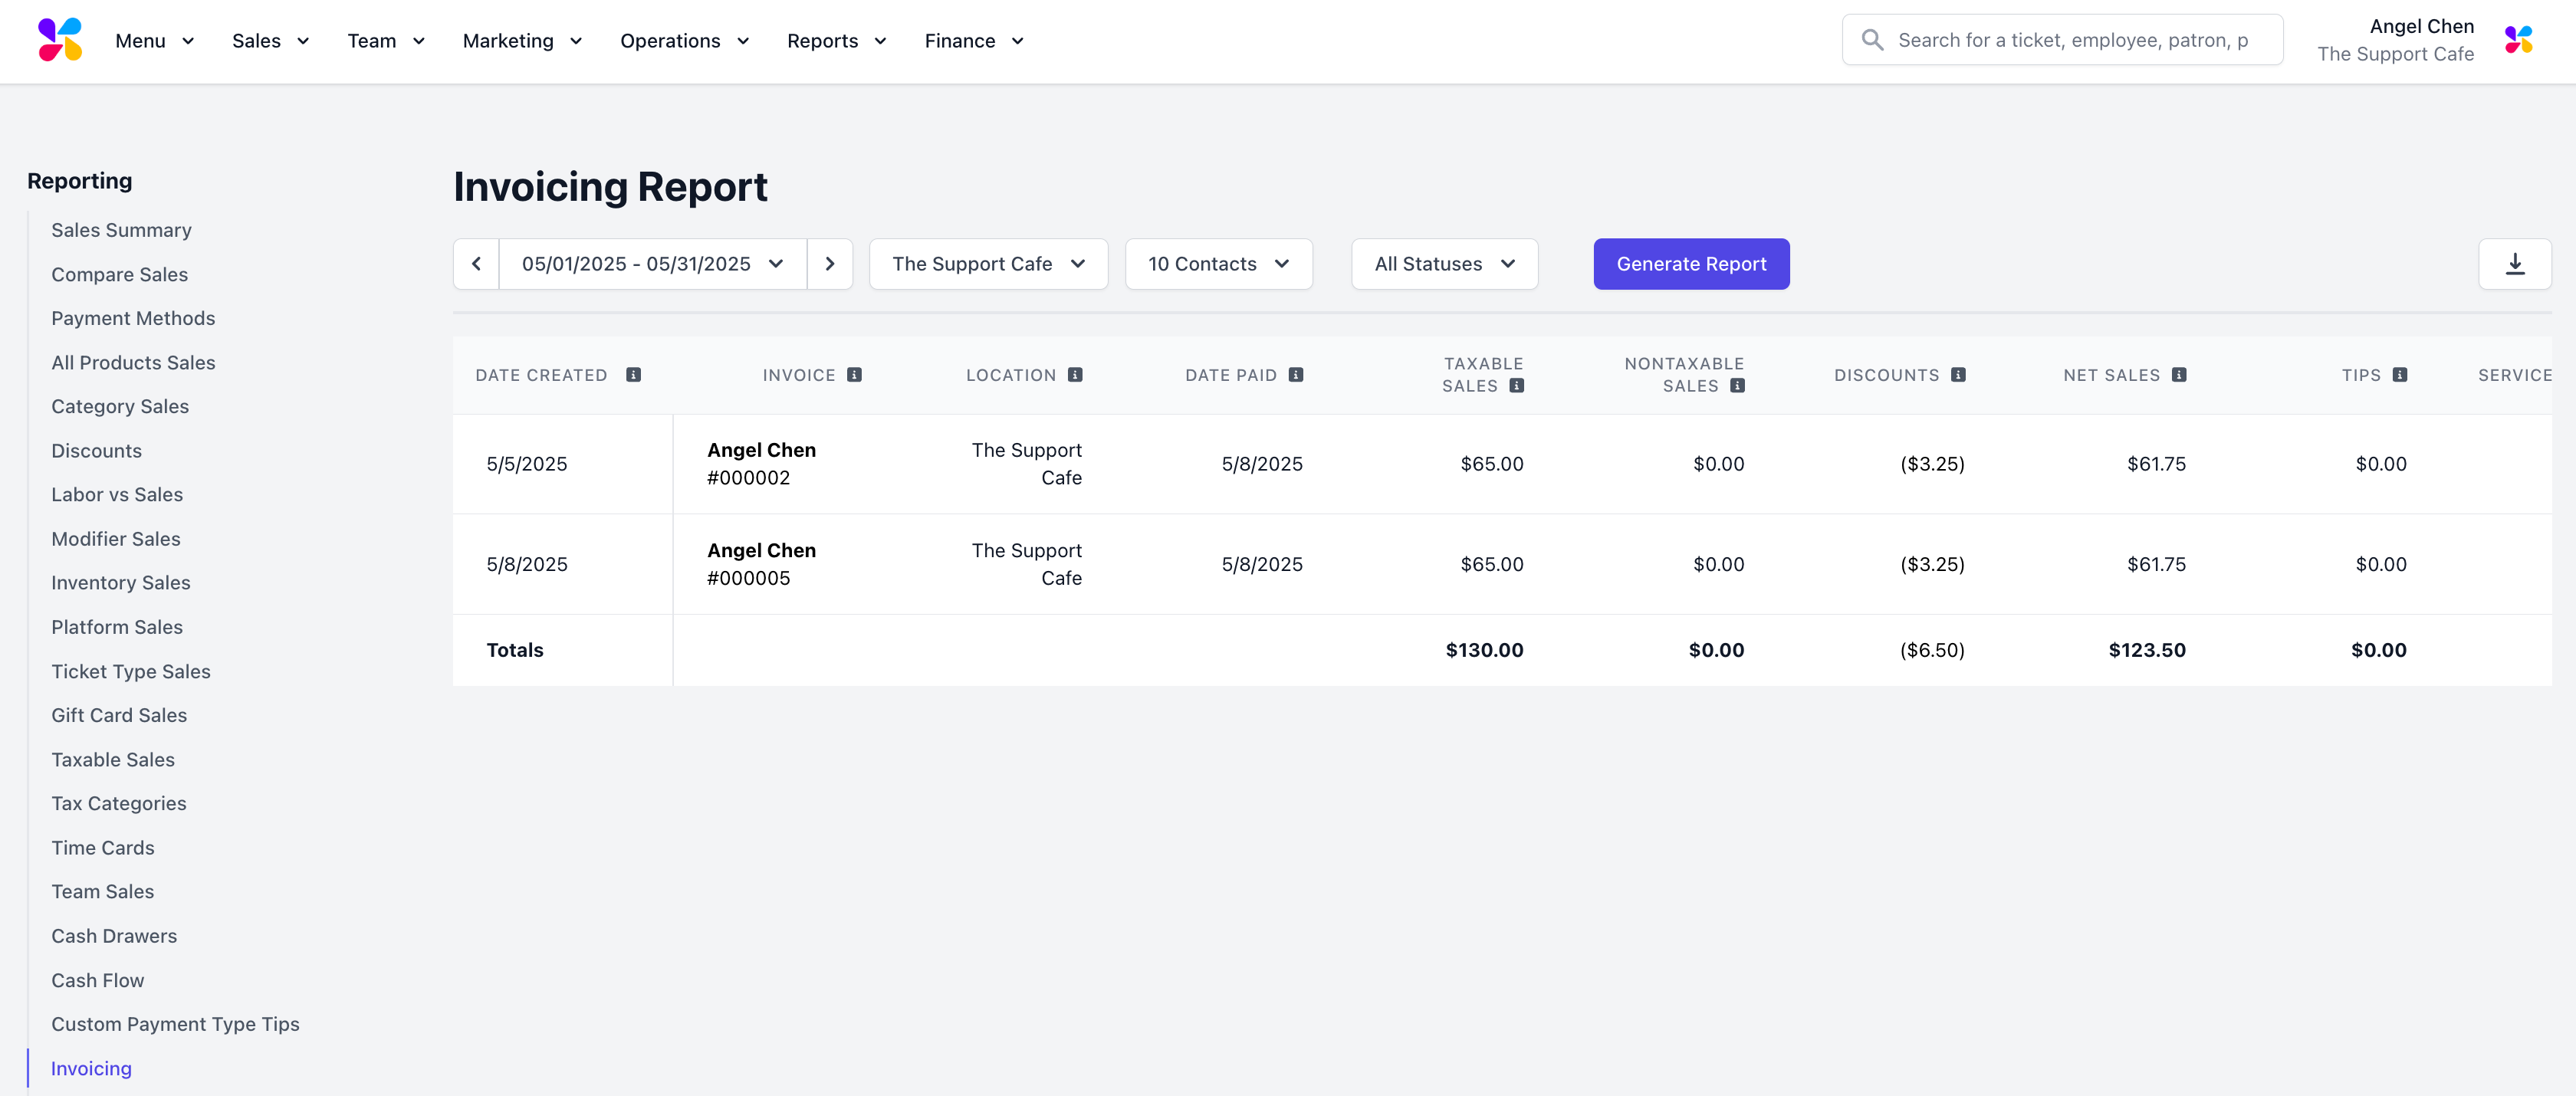Select Time Cards in sidebar
The height and width of the screenshot is (1096, 2576).
click(102, 848)
